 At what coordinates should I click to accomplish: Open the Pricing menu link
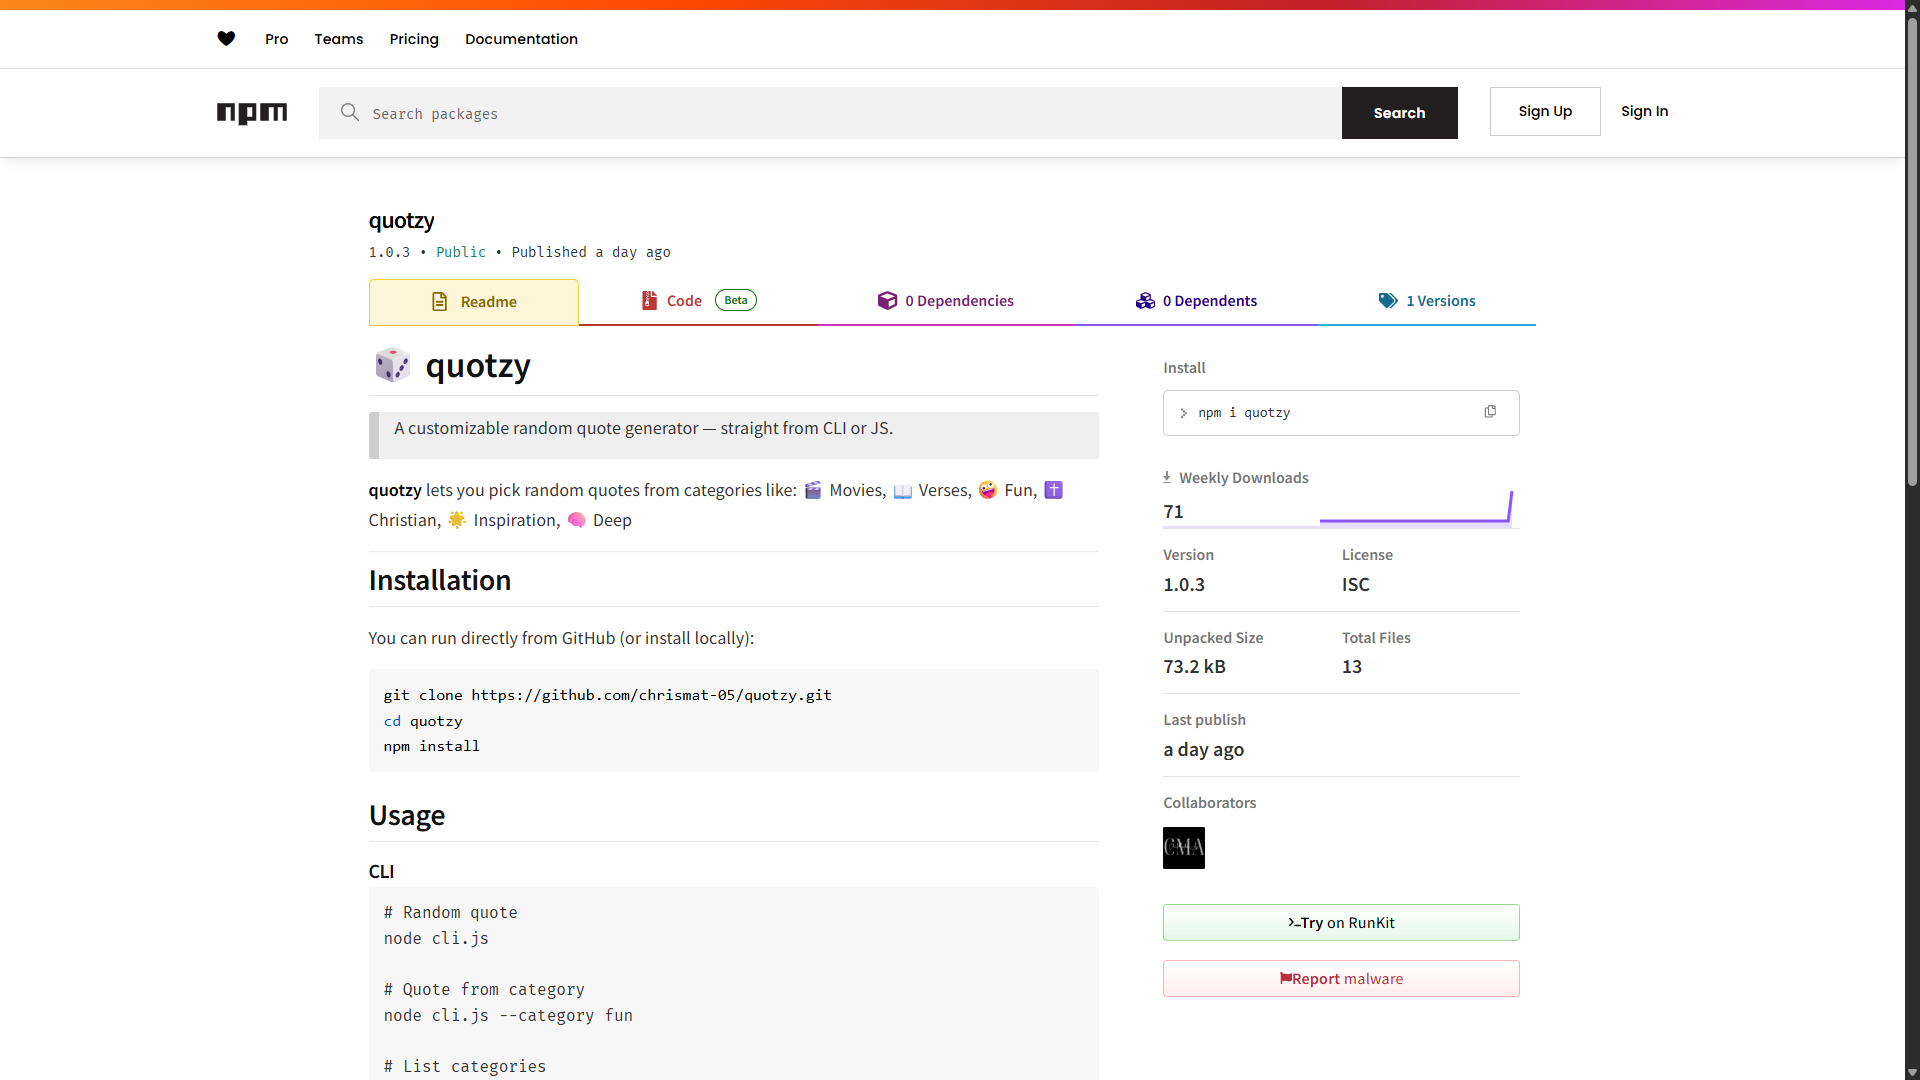414,39
